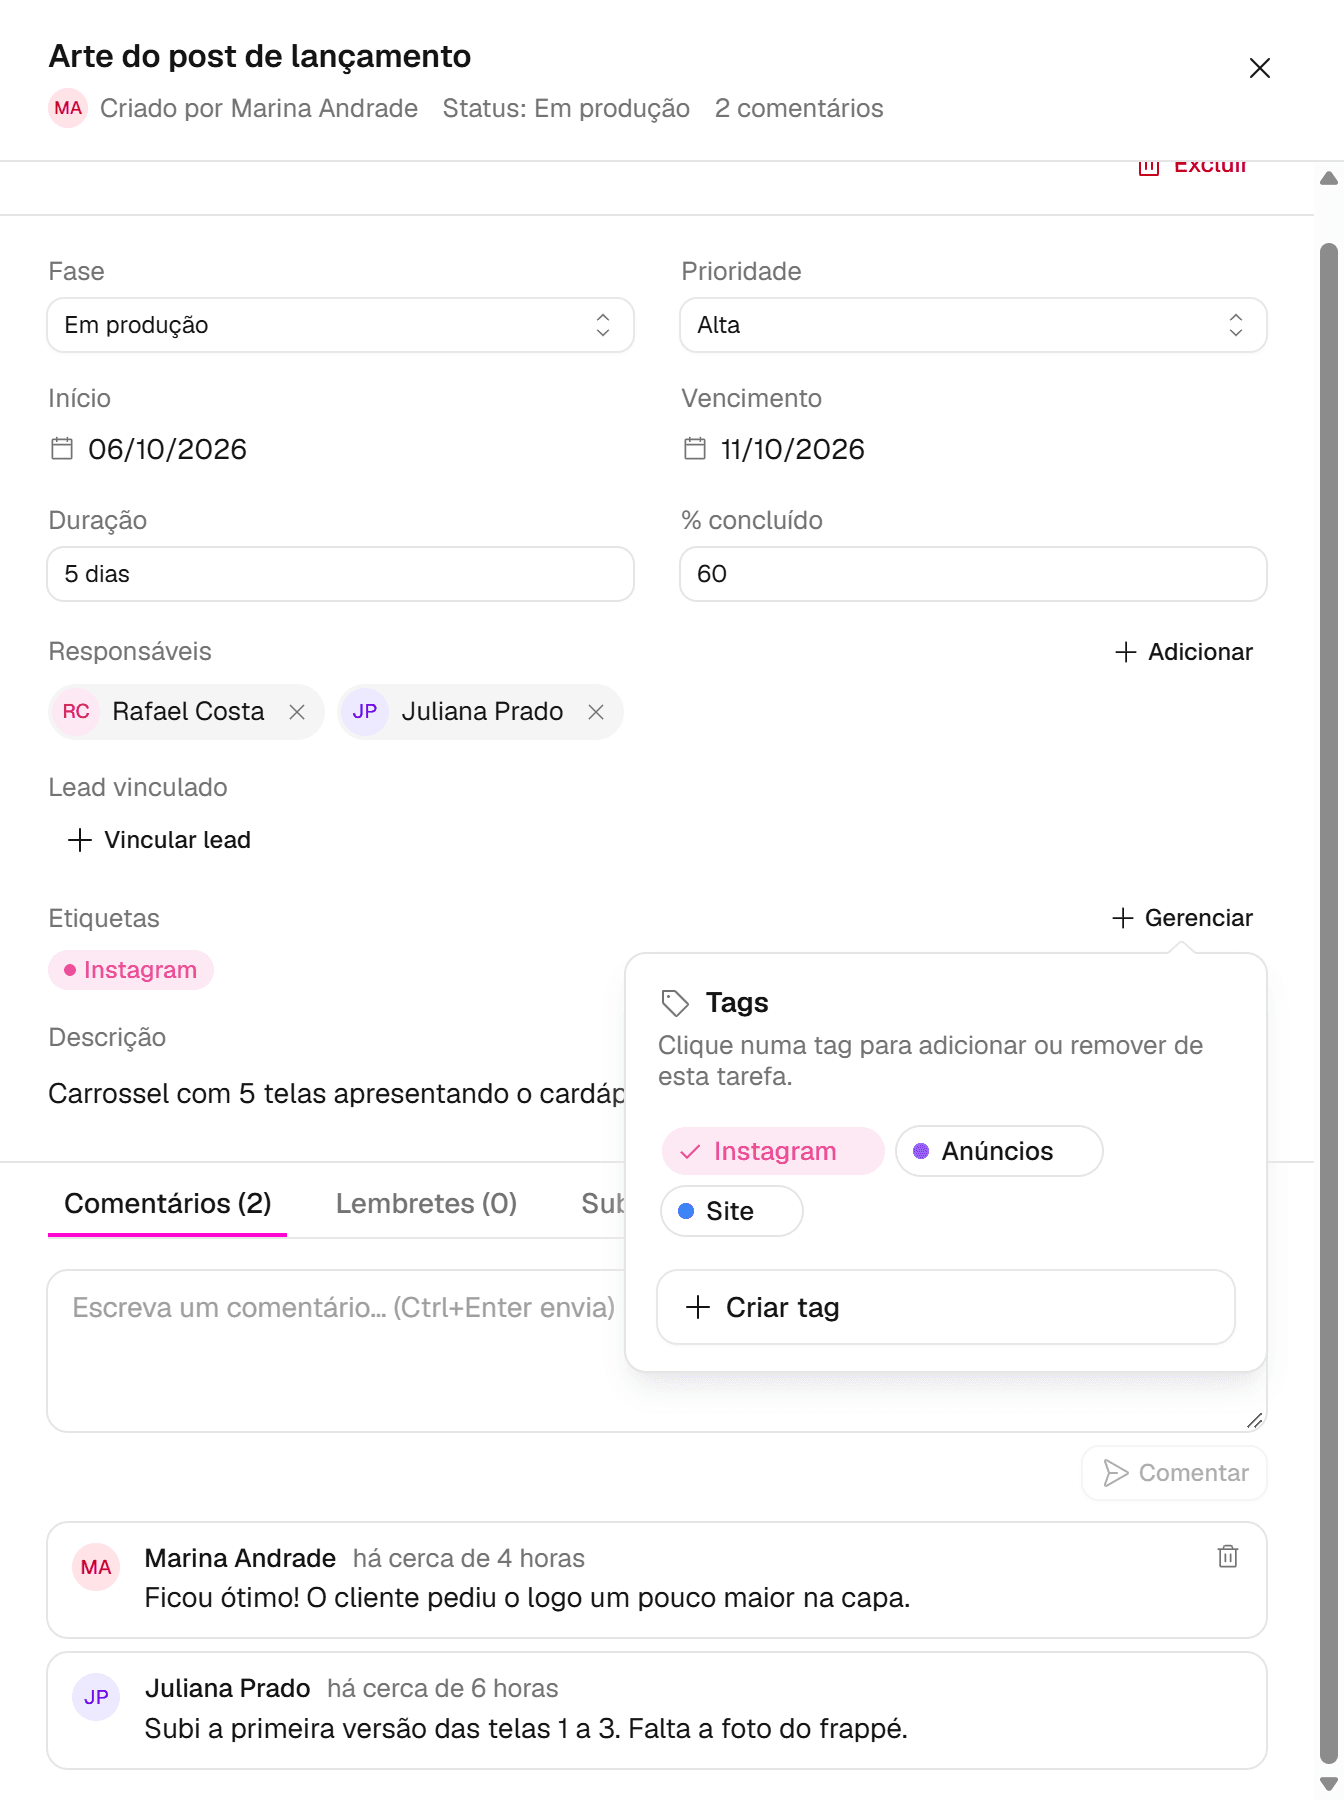Toggle the Anúncios tag in Tags popup
This screenshot has width=1344, height=1800.
999,1151
